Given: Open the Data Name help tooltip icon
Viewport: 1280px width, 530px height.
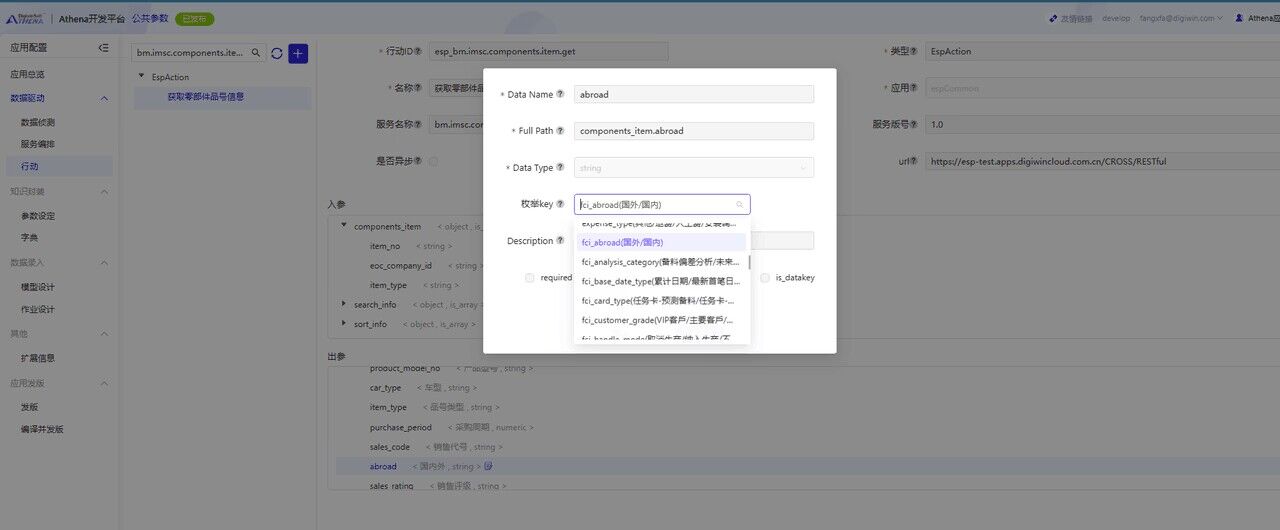Looking at the screenshot, I should coord(560,94).
